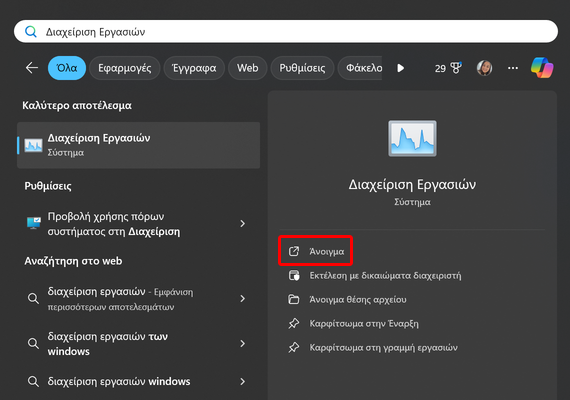Switch to the Ρυθμίσεις filter tab
Image resolution: width=570 pixels, height=400 pixels.
coord(302,68)
